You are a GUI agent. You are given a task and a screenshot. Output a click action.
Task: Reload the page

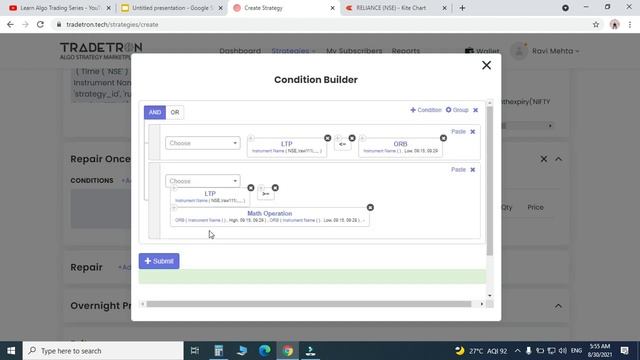click(x=40, y=24)
